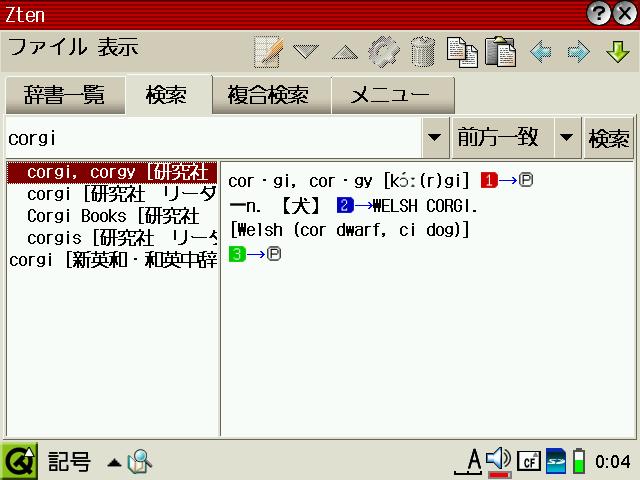Go back with the left arrow
Screen dimensions: 640x480
point(541,51)
